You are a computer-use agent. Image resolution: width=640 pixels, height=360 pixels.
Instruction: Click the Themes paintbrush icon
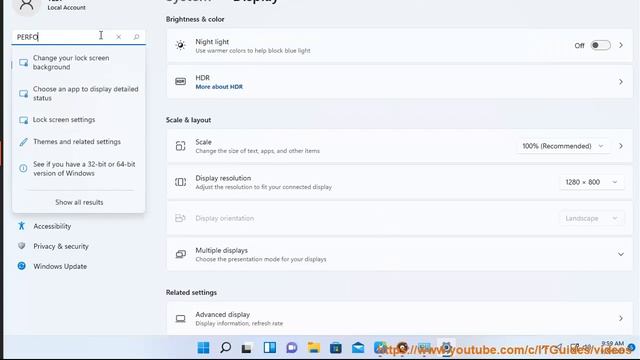tap(24, 142)
